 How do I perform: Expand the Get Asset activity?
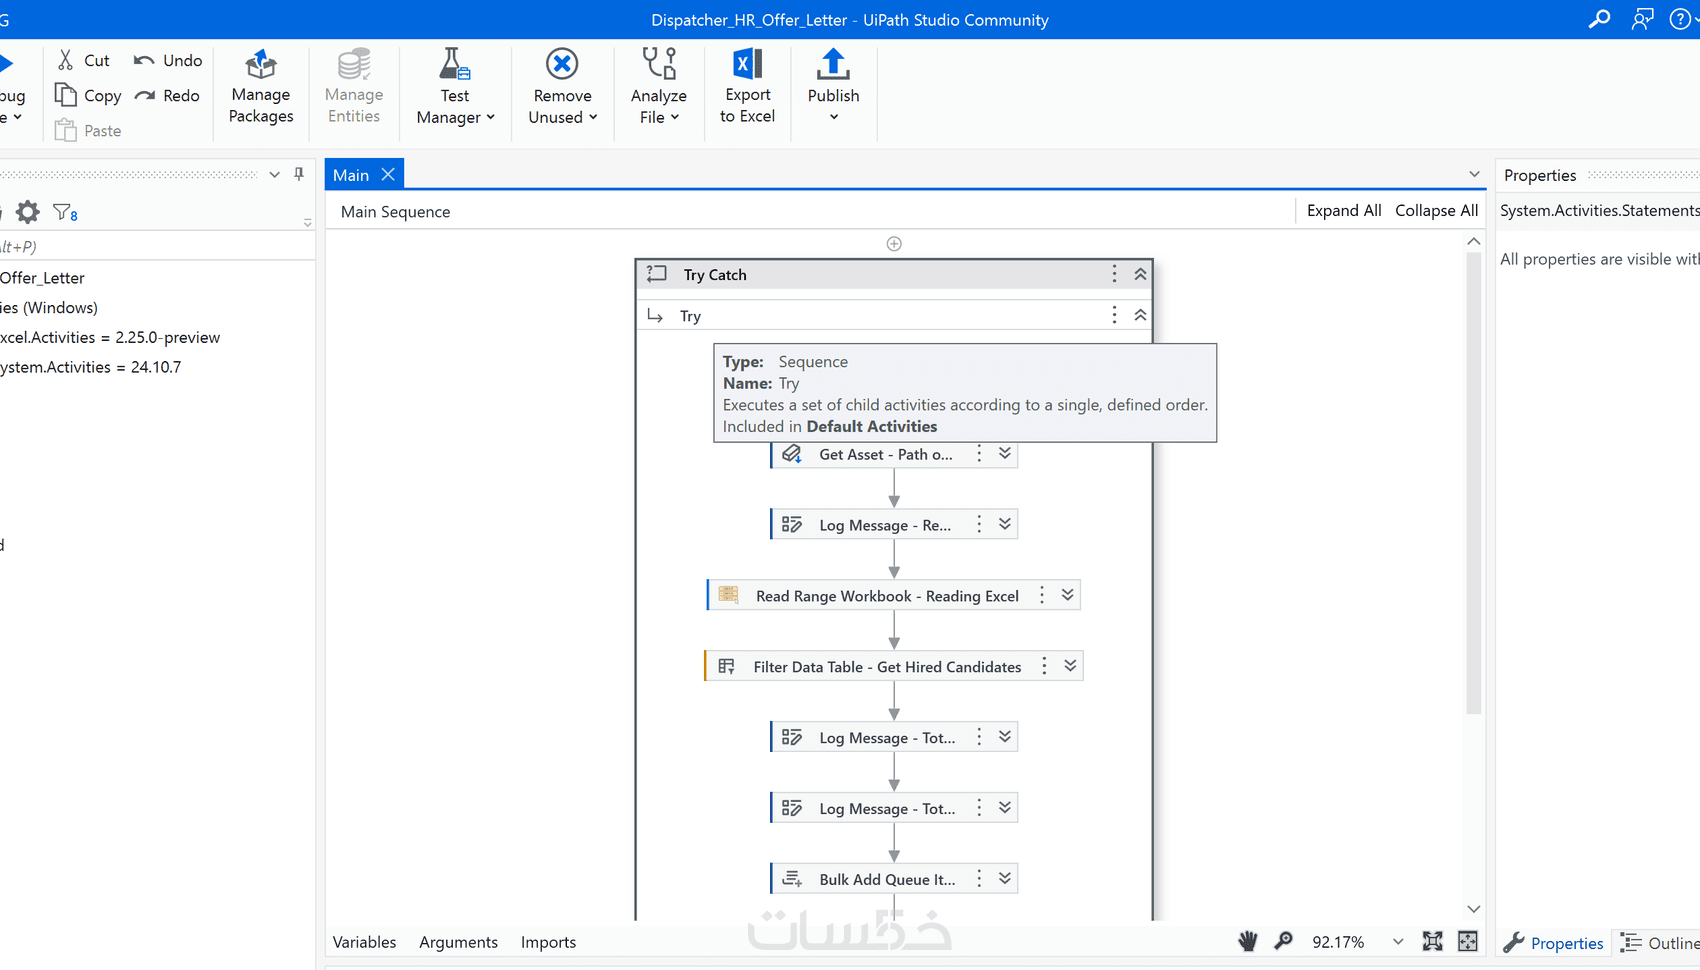pyautogui.click(x=1005, y=454)
